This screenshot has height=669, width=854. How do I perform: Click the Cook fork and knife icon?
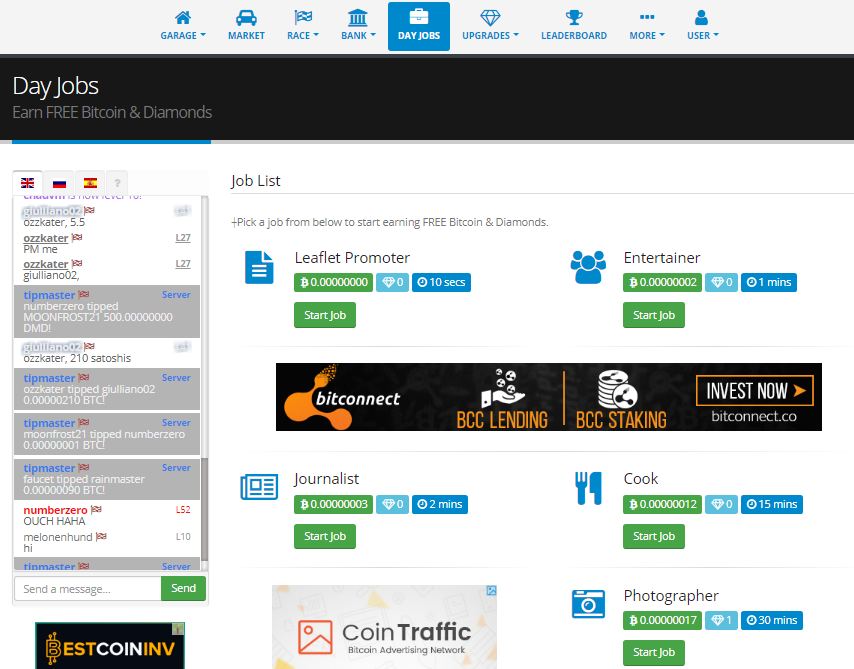pos(588,488)
